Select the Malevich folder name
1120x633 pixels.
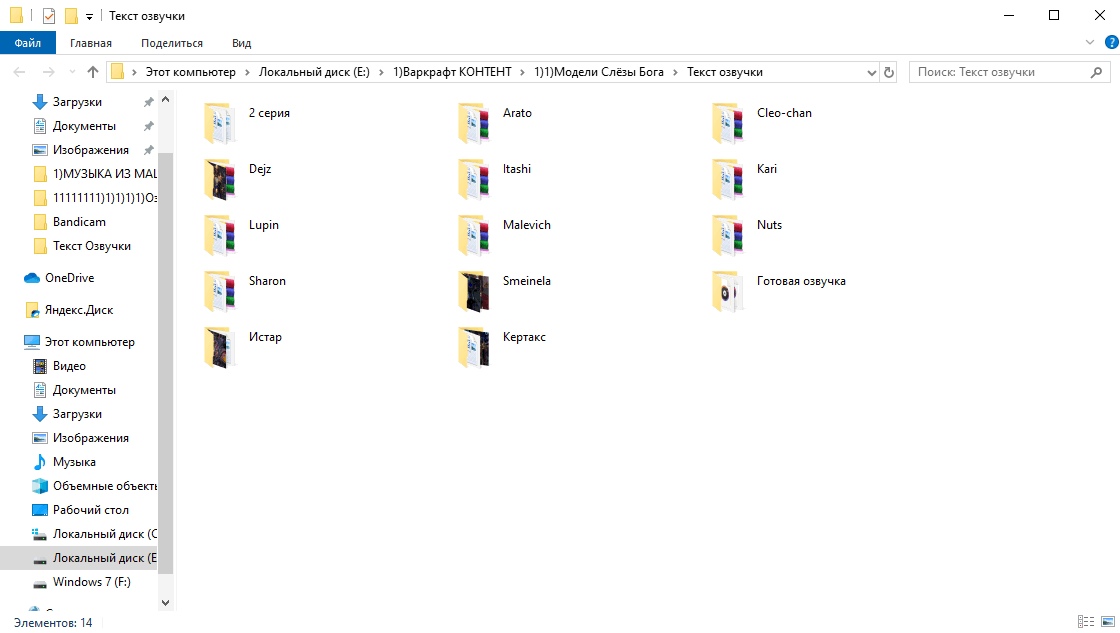[526, 225]
